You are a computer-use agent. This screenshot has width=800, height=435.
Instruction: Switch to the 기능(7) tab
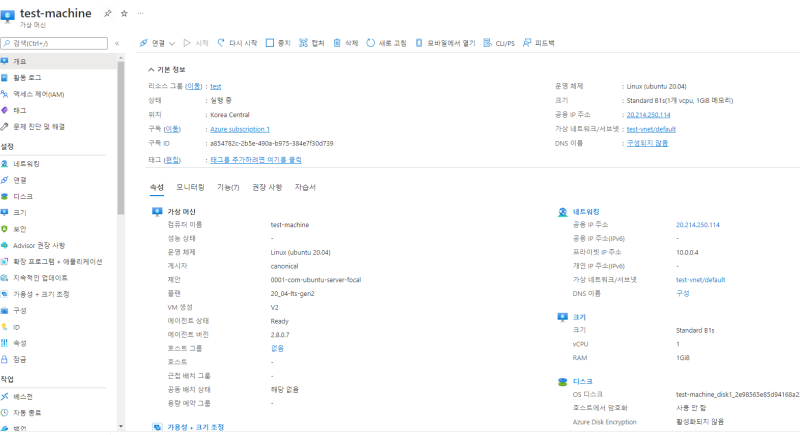(x=228, y=188)
